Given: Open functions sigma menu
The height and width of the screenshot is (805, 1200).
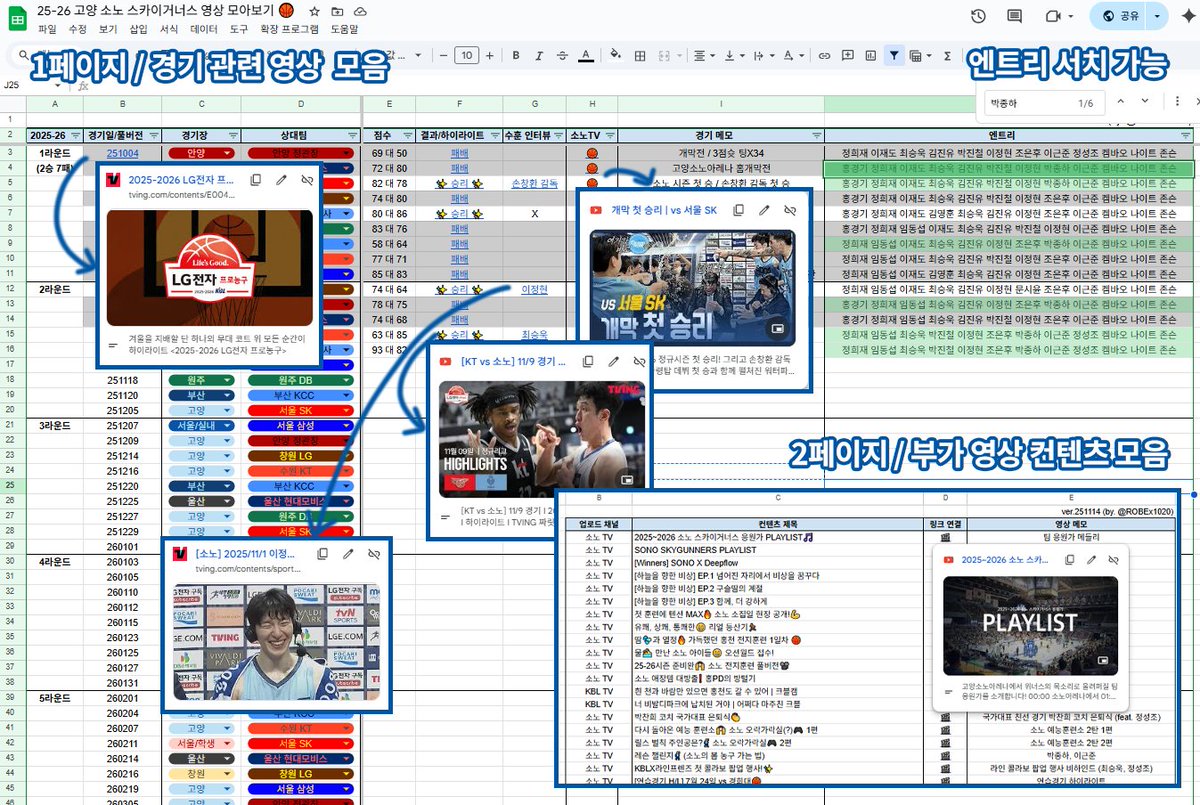Looking at the screenshot, I should coord(947,56).
